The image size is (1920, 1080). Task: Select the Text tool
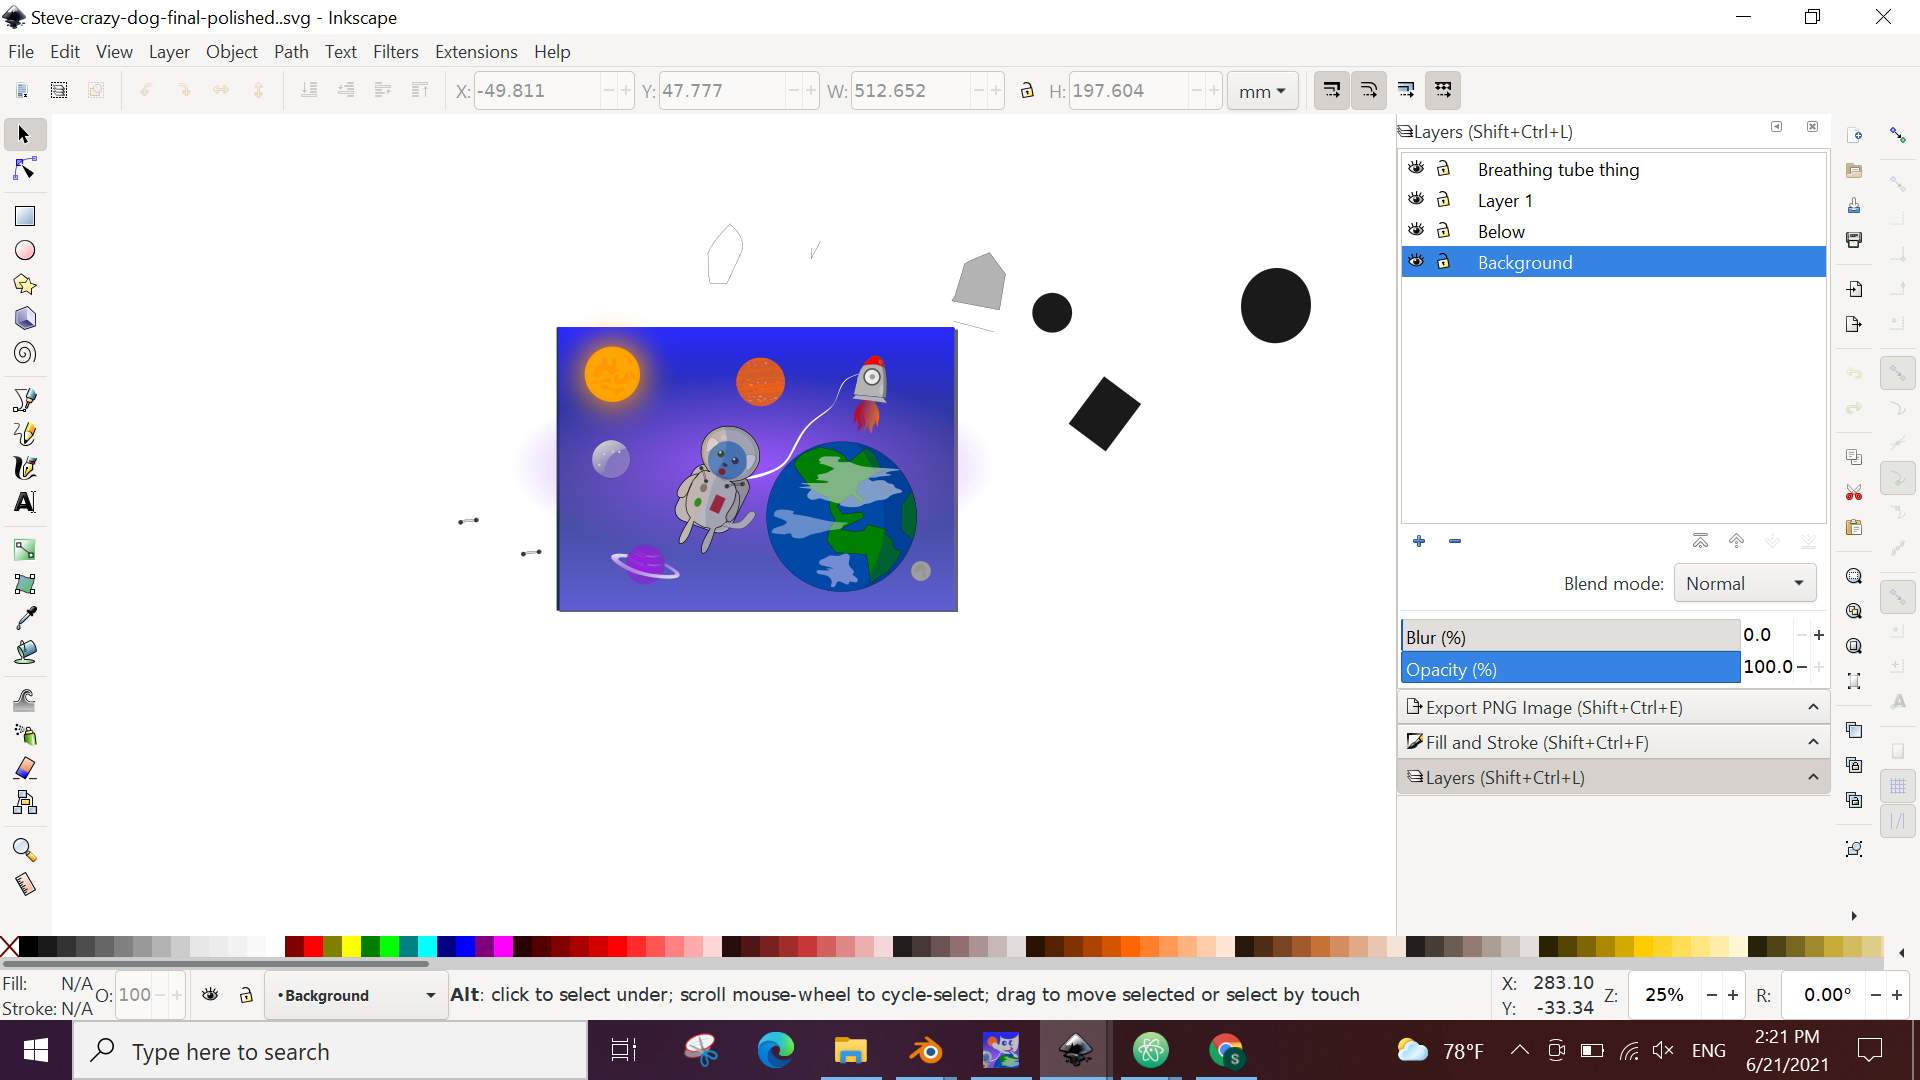coord(25,502)
